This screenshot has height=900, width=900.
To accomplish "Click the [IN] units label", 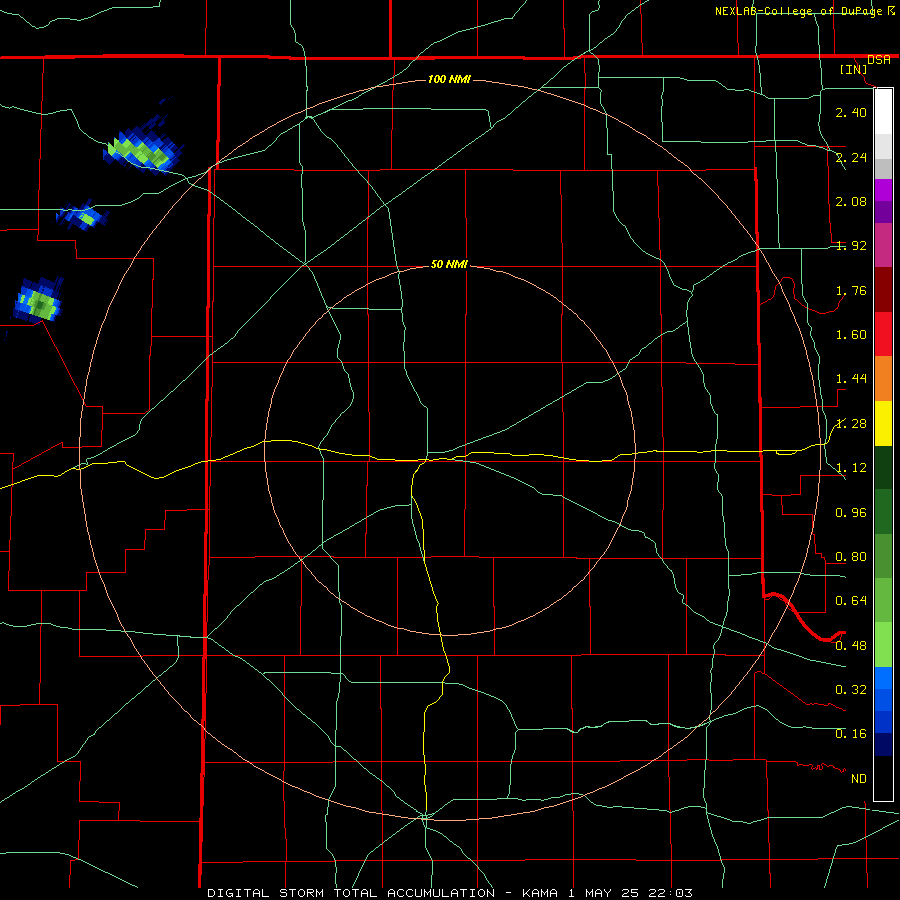I will pyautogui.click(x=853, y=69).
